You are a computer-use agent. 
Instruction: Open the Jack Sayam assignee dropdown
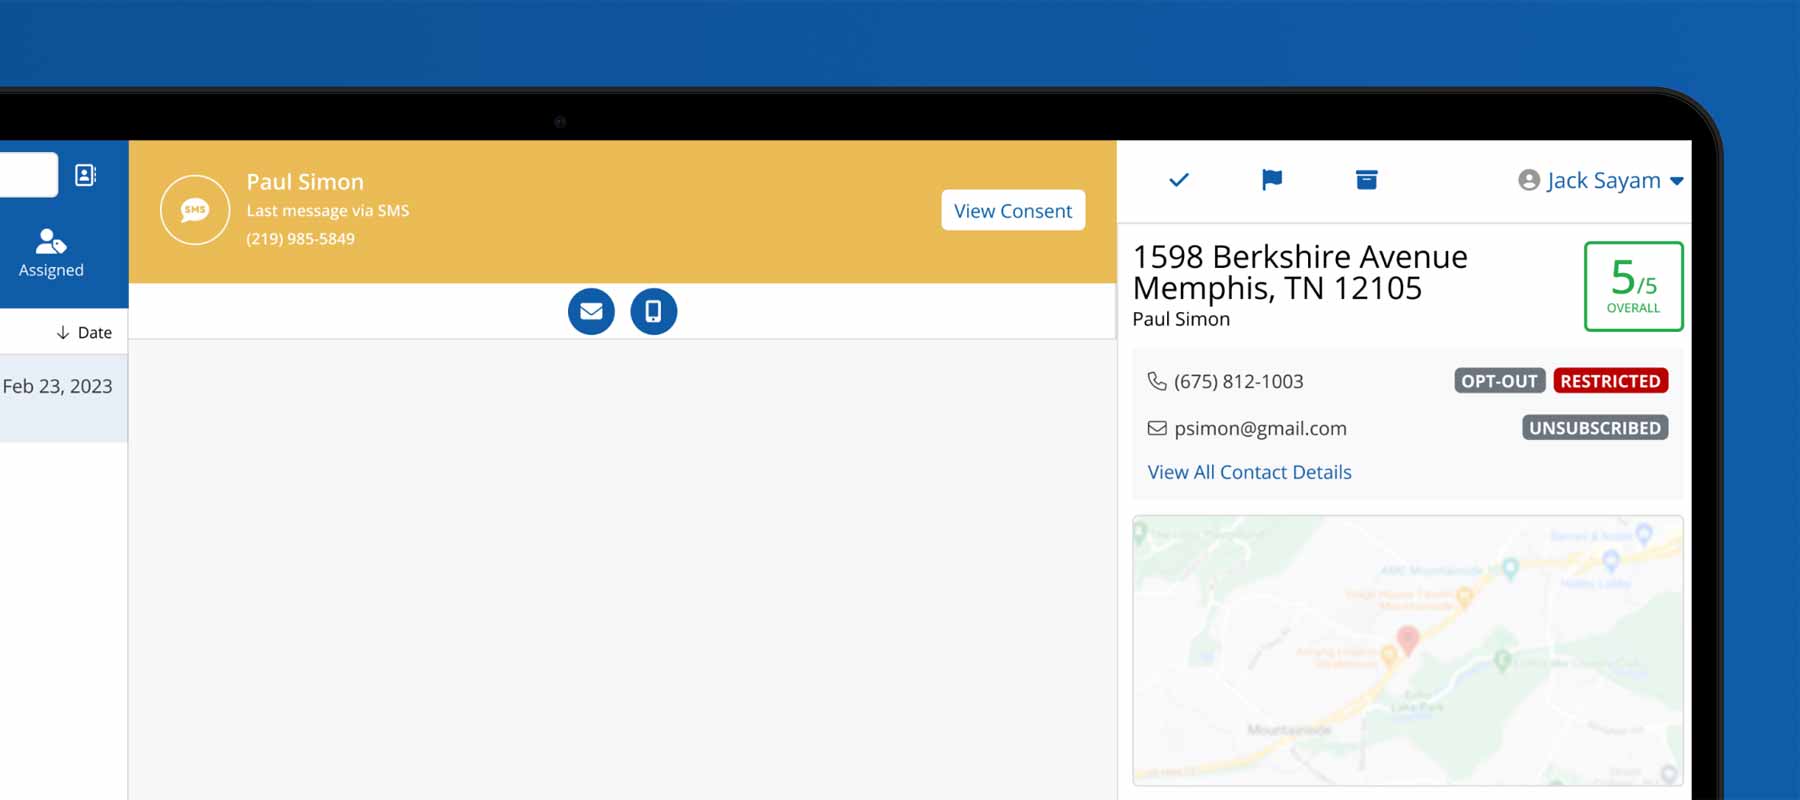(x=1601, y=180)
